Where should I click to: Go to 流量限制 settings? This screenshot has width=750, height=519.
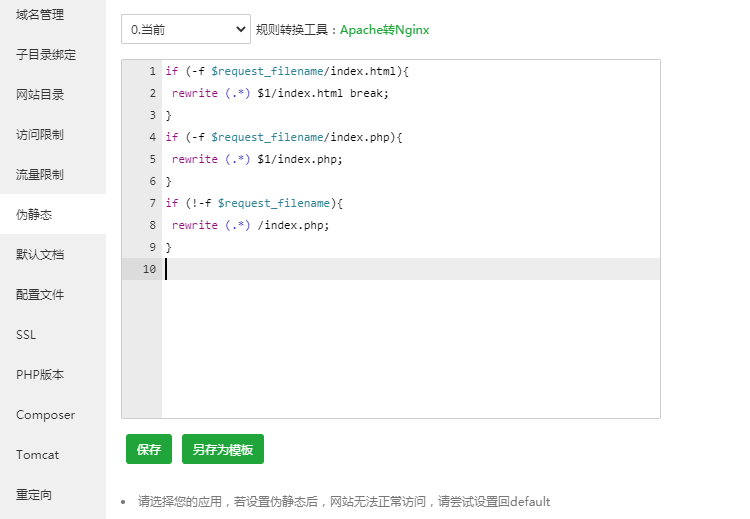40,175
